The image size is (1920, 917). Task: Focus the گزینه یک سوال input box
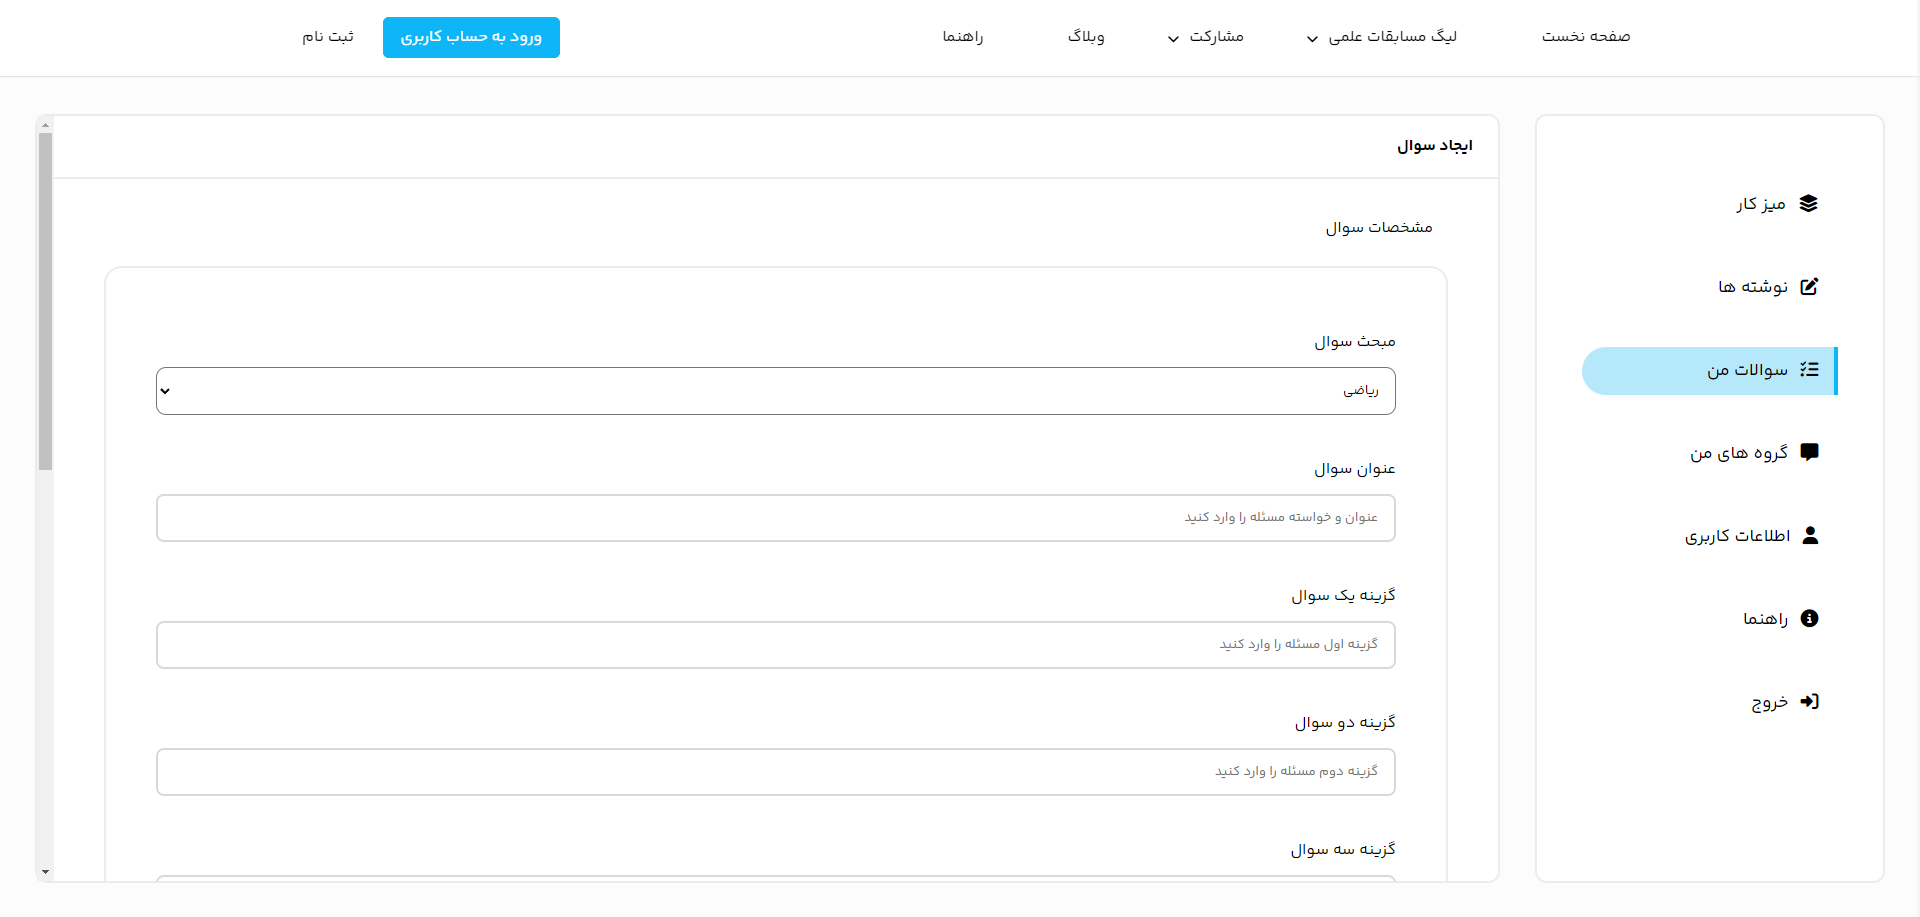click(776, 645)
